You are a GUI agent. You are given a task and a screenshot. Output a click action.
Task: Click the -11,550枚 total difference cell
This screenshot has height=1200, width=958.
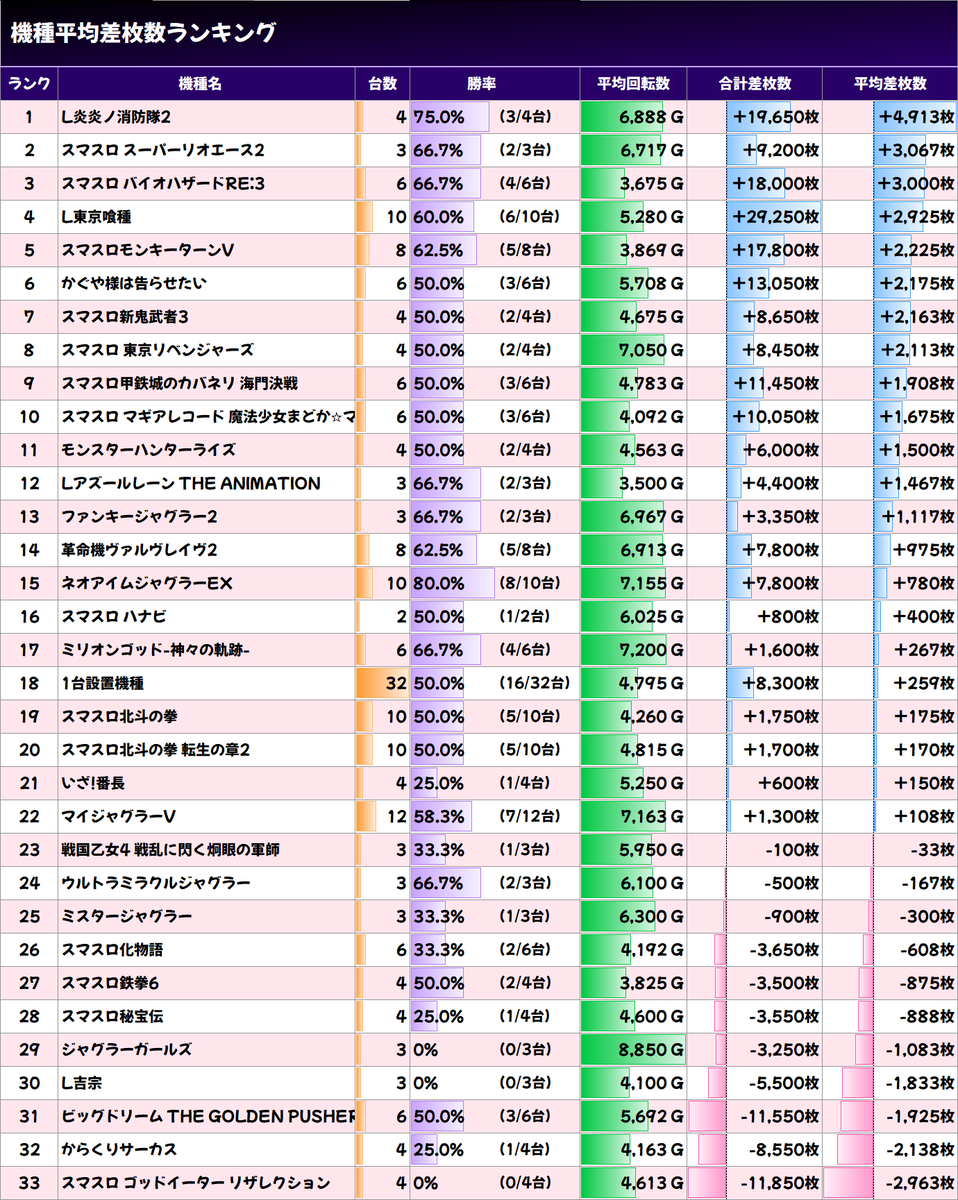754,1117
